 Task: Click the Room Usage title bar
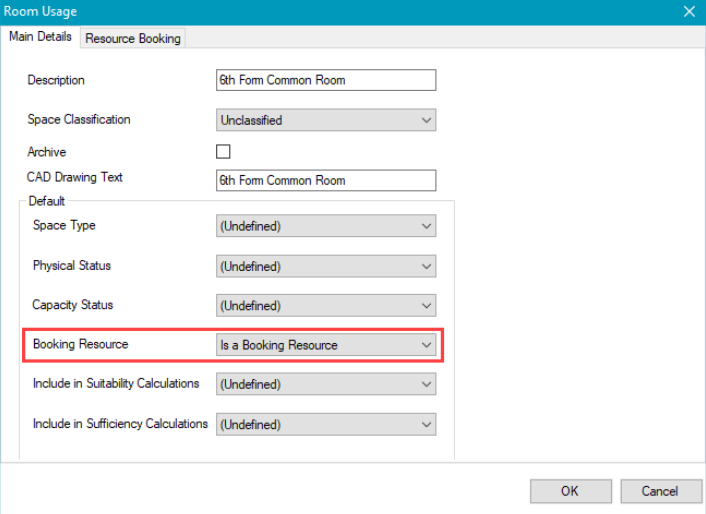(300, 12)
